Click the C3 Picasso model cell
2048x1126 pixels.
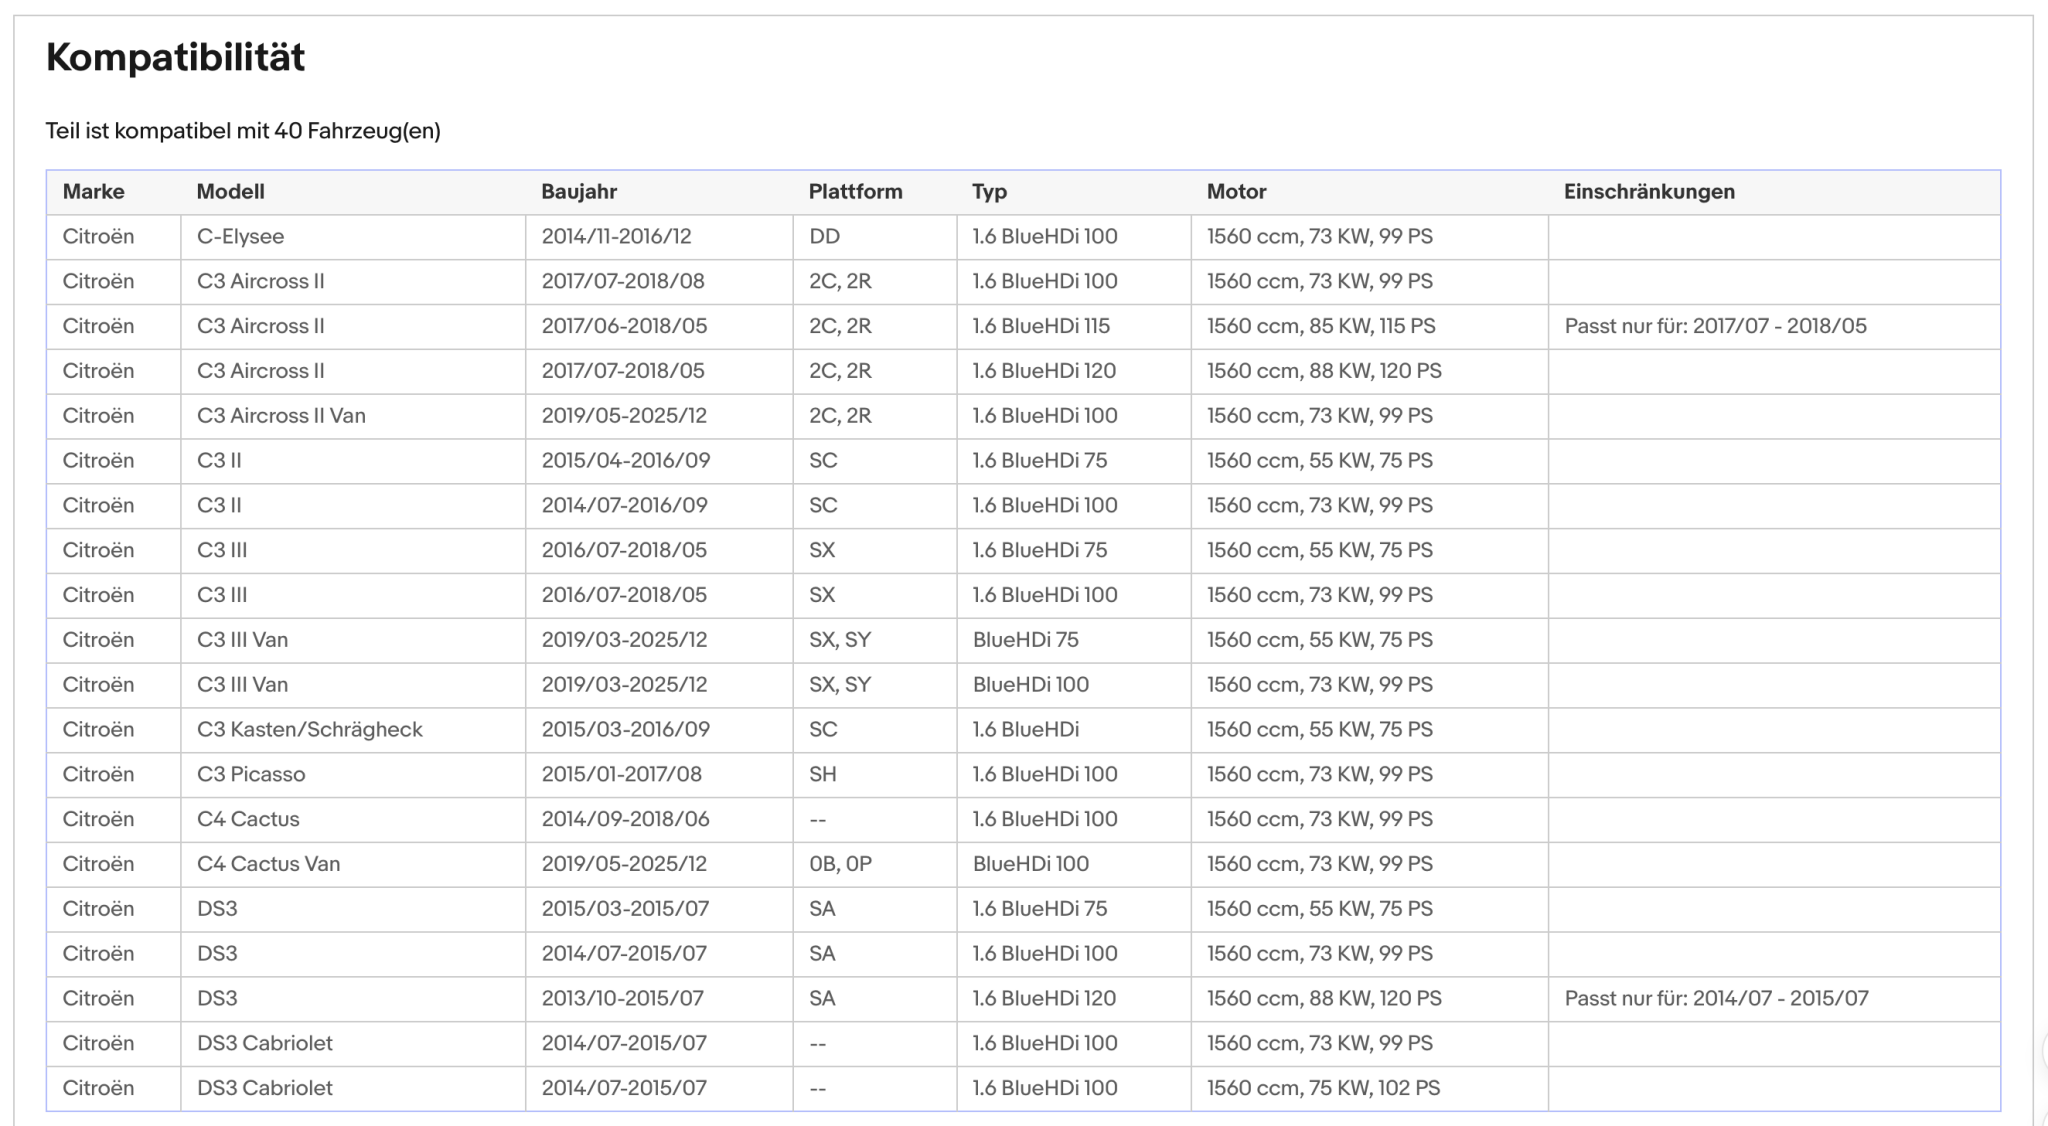(x=353, y=775)
